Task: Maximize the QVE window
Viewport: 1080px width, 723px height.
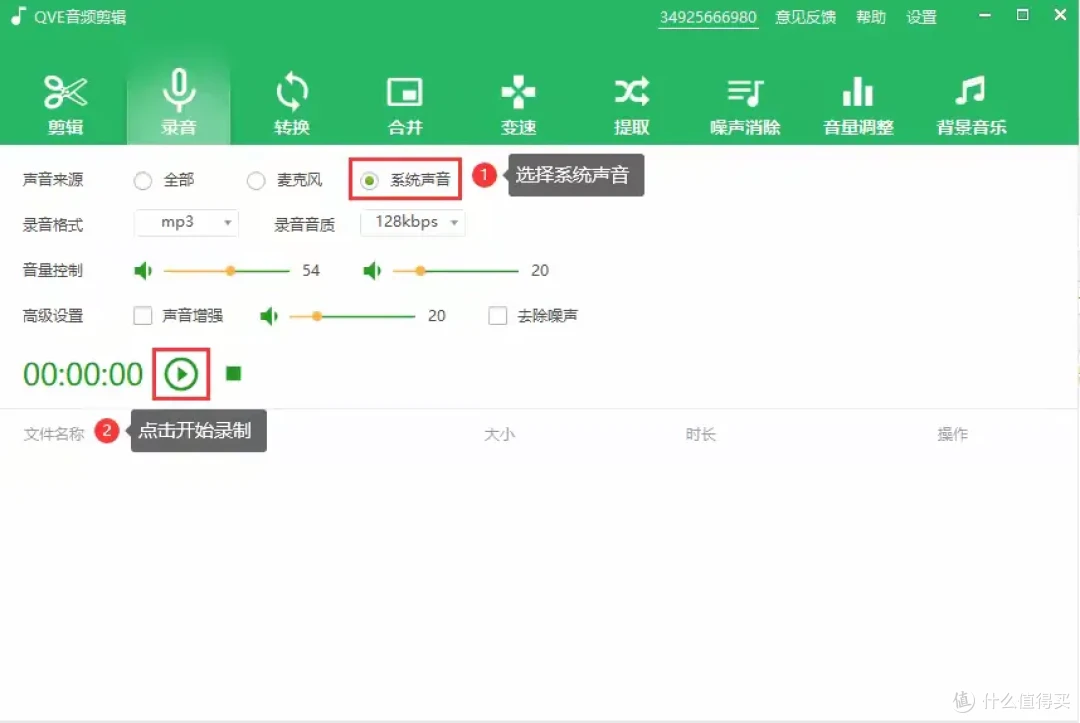Action: pyautogui.click(x=1023, y=15)
